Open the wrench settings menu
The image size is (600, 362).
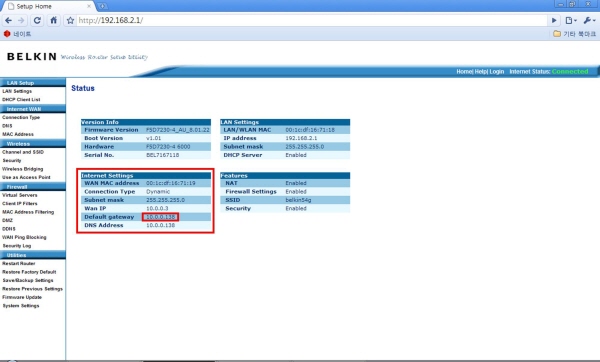point(589,20)
